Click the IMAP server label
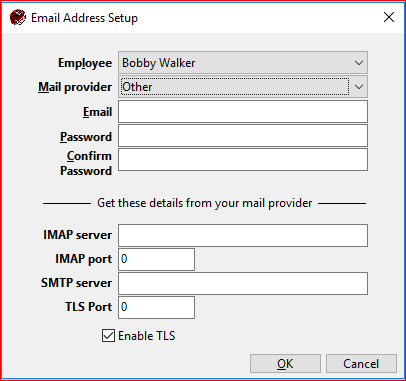This screenshot has height=381, width=406. [77, 235]
